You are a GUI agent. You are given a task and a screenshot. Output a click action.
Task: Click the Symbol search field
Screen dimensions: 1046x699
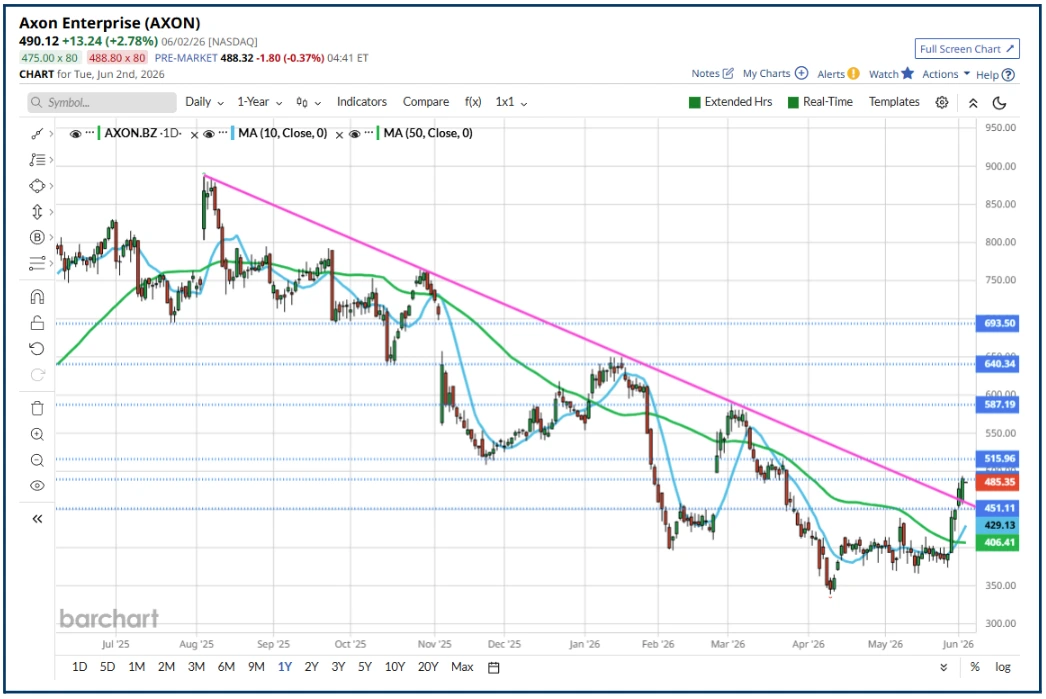click(x=102, y=103)
